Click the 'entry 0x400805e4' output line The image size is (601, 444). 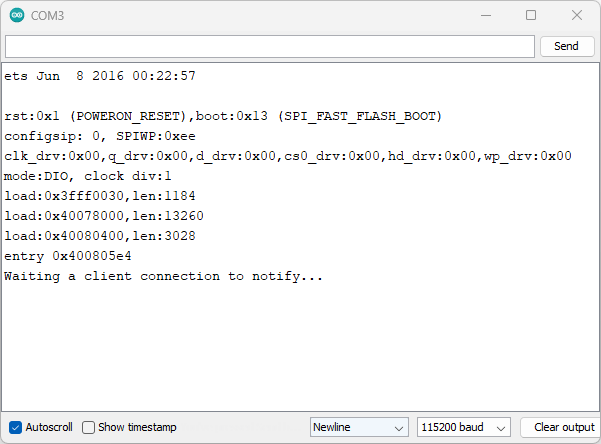[68, 256]
